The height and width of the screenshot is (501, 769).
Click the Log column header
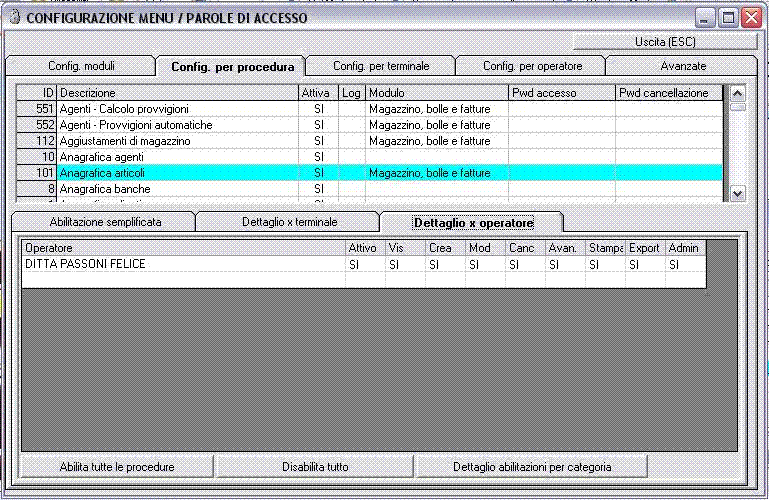click(352, 93)
